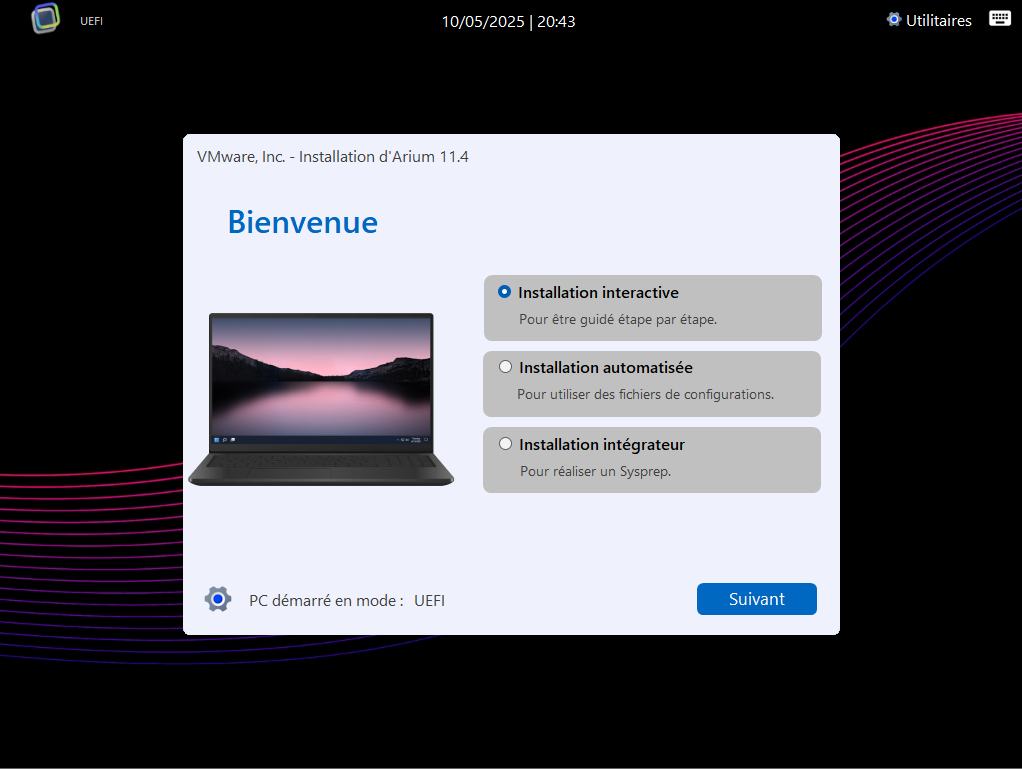Viewport: 1022px width, 769px height.
Task: Click text 'Pour être guidé étape par étape.'
Action: point(618,319)
